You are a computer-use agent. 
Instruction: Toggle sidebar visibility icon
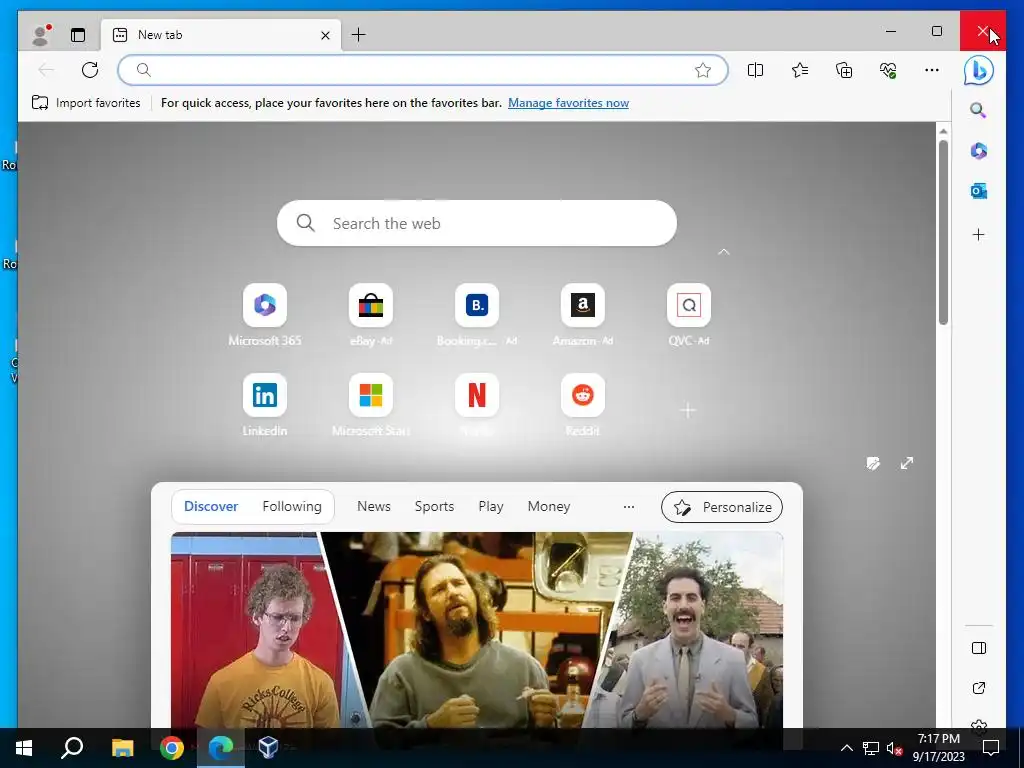tap(978, 648)
